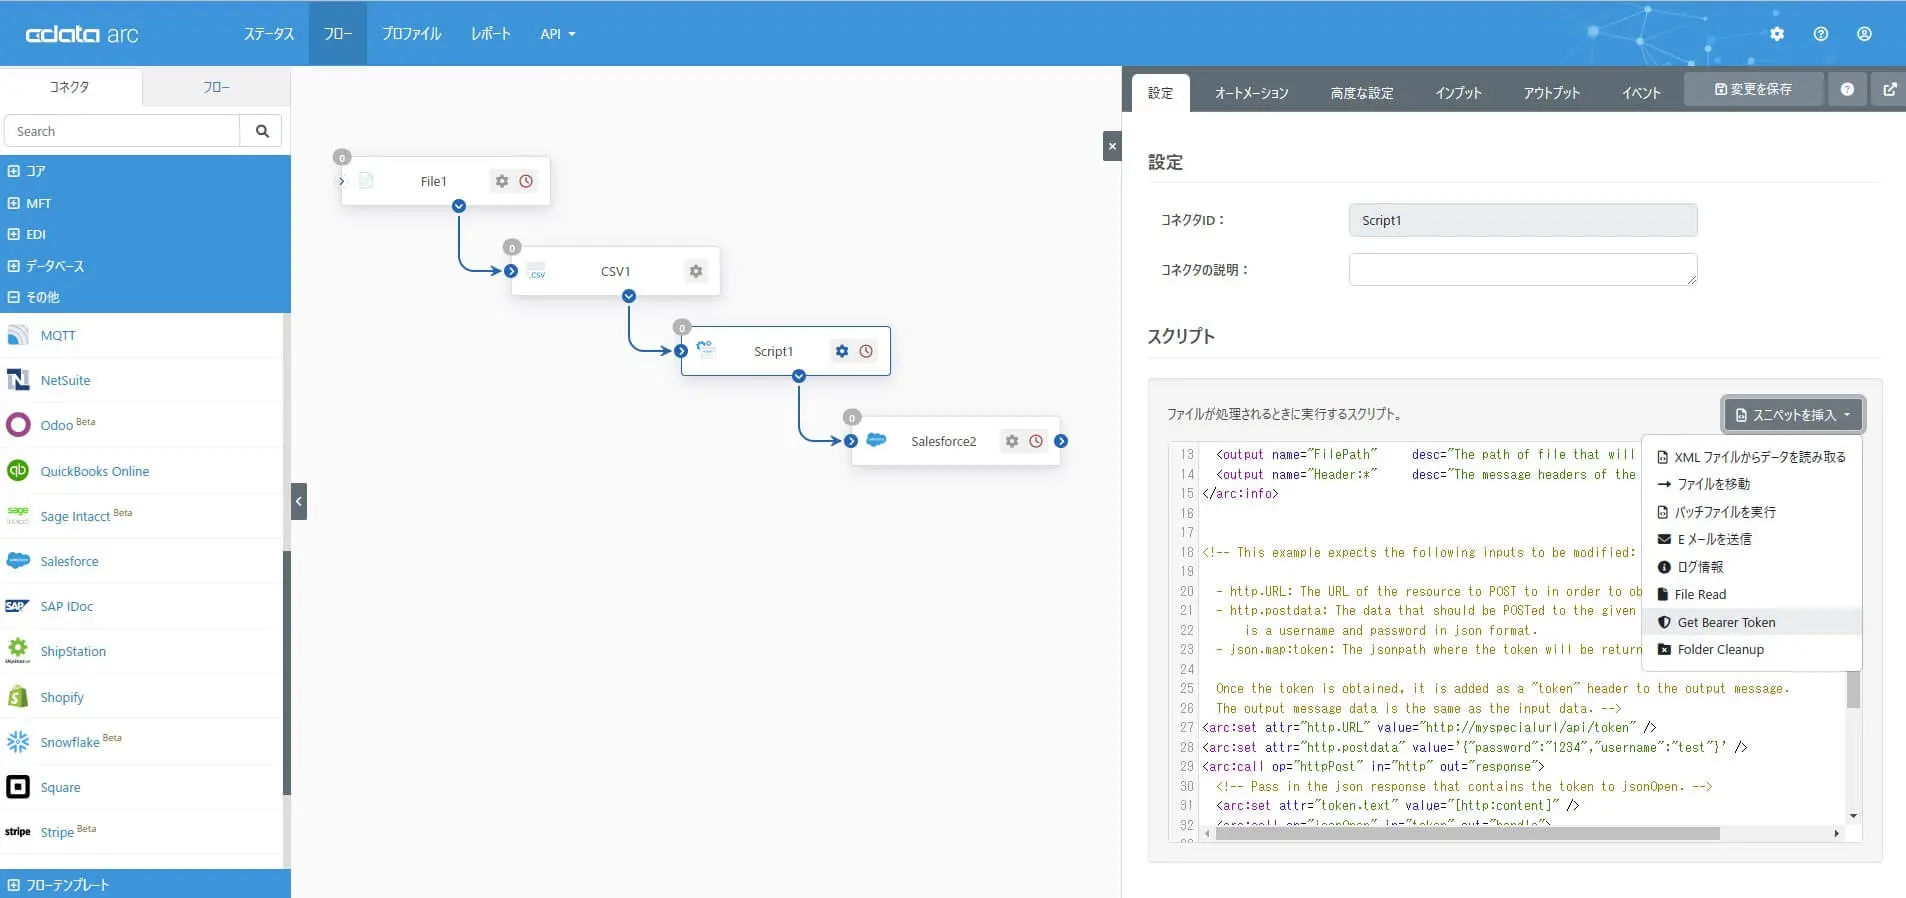The height and width of the screenshot is (898, 1906).
Task: Open the settings gear in top header
Action: 1777,34
